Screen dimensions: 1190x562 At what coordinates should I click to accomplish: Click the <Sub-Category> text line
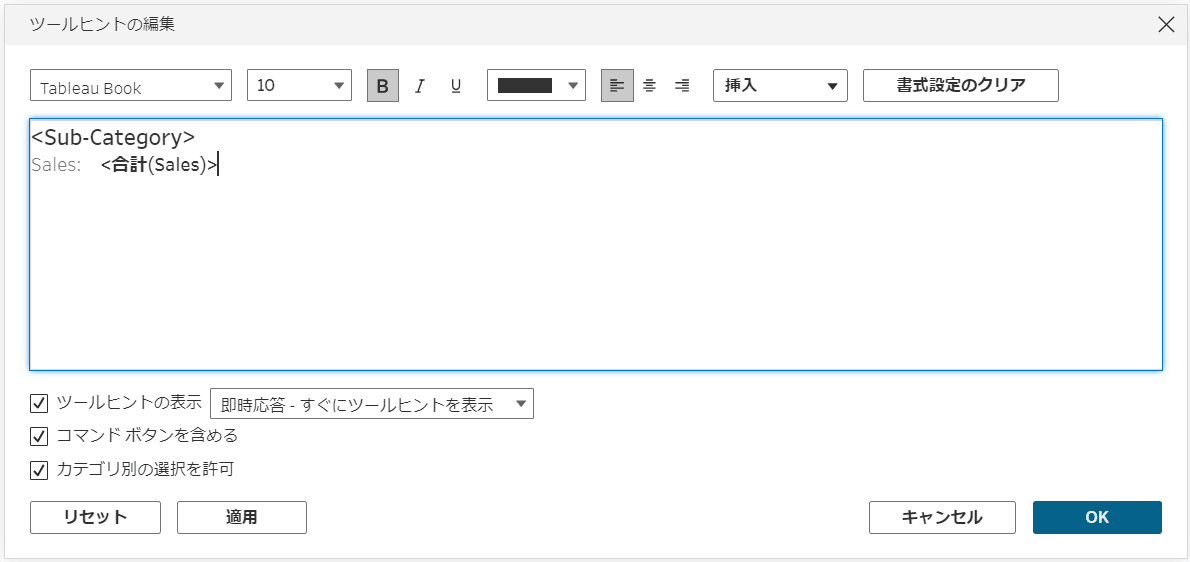(x=113, y=137)
